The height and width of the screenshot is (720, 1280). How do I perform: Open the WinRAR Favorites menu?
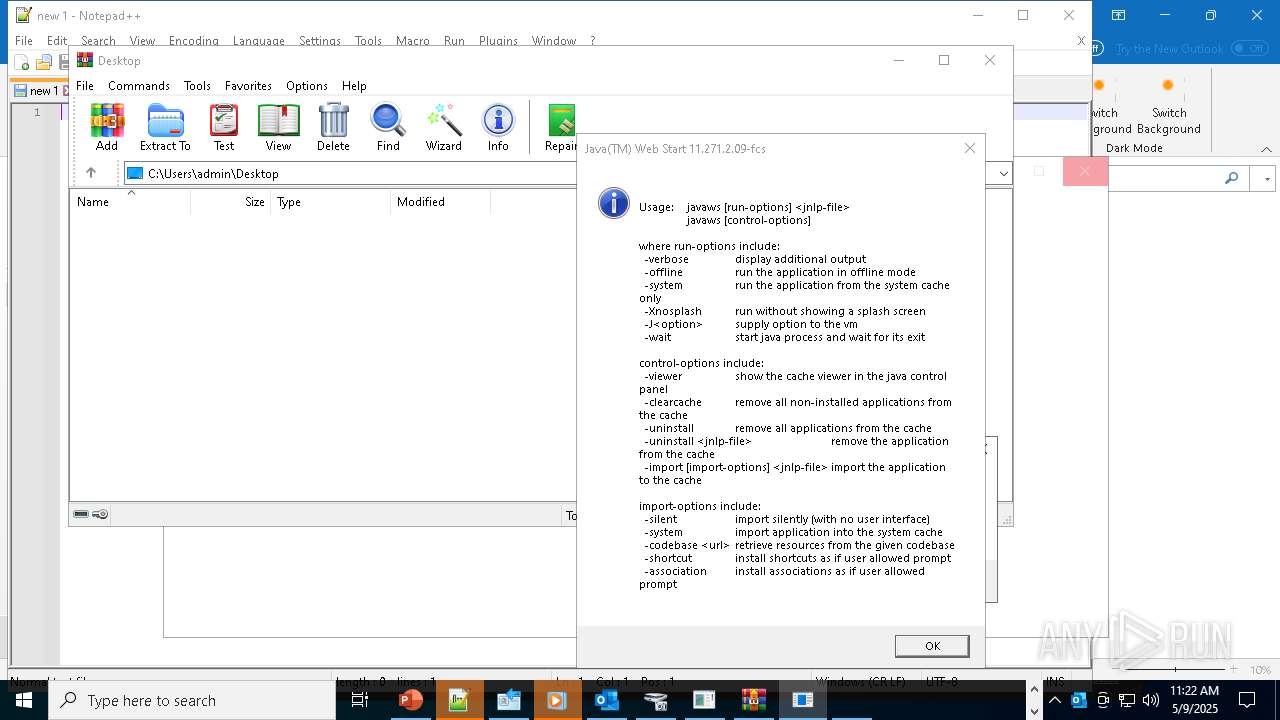point(248,86)
